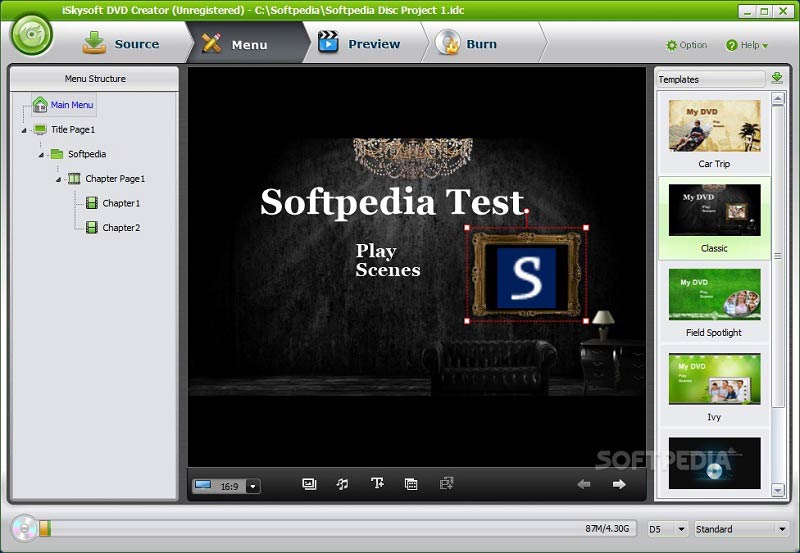Click the pencil and ruler Menu icon

pyautogui.click(x=211, y=44)
